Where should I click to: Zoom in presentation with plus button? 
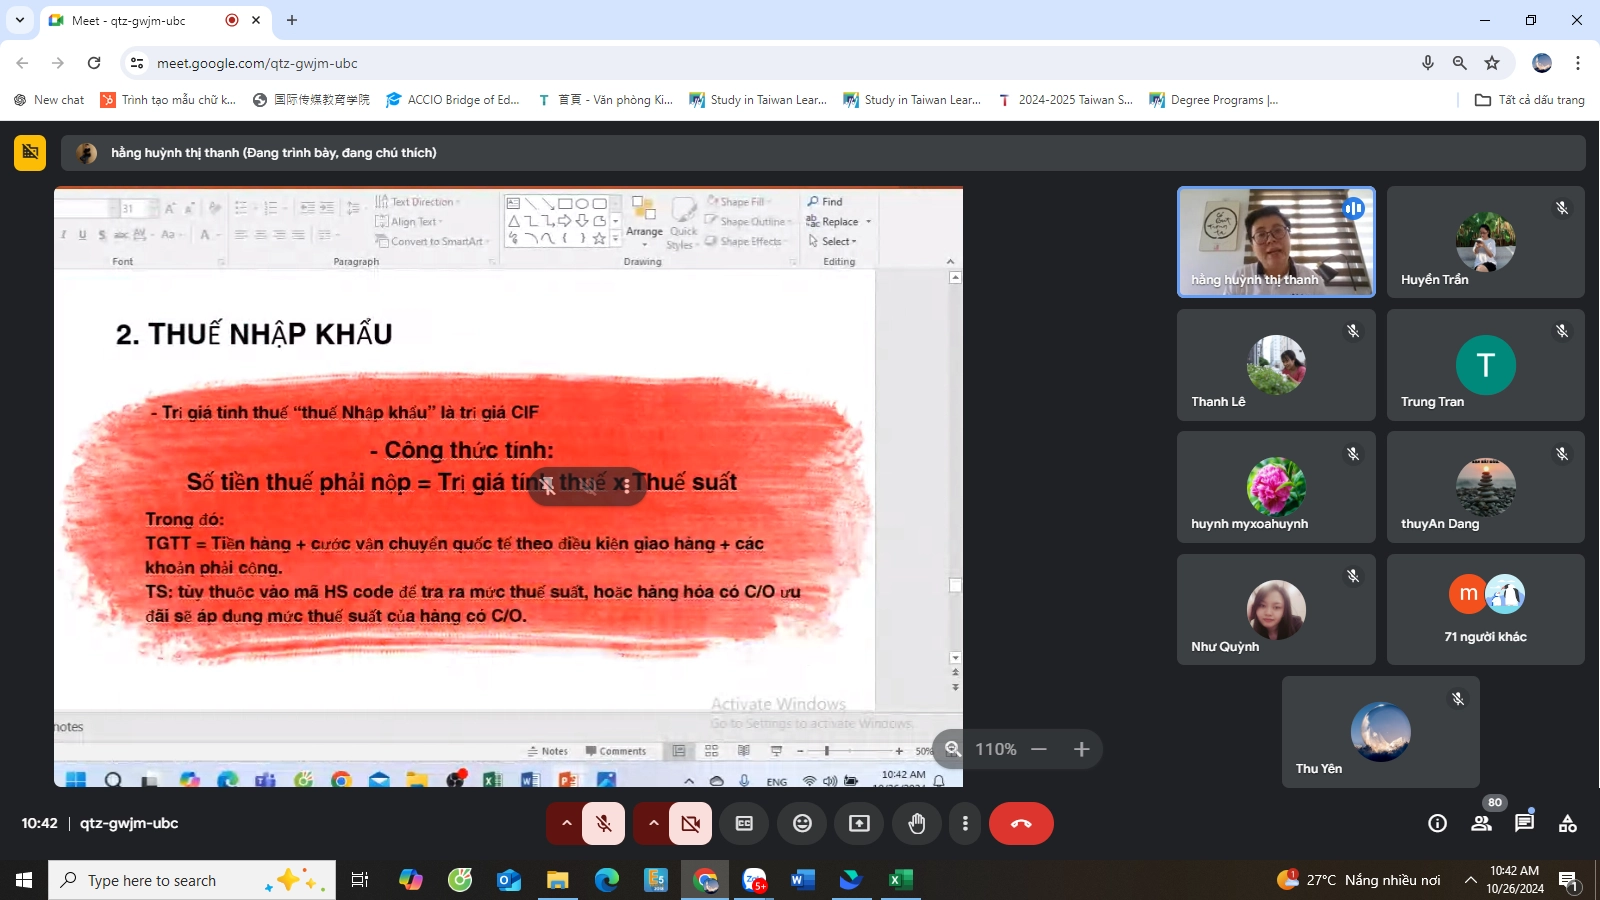1081,749
